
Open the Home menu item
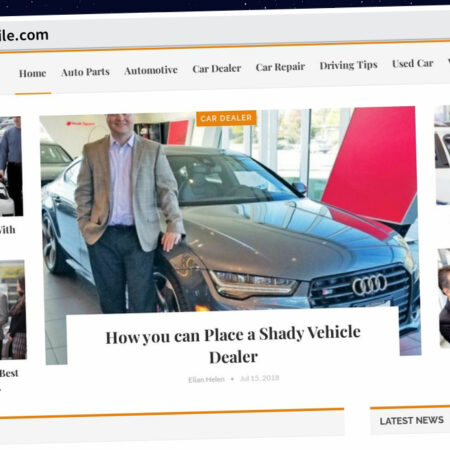pos(32,73)
